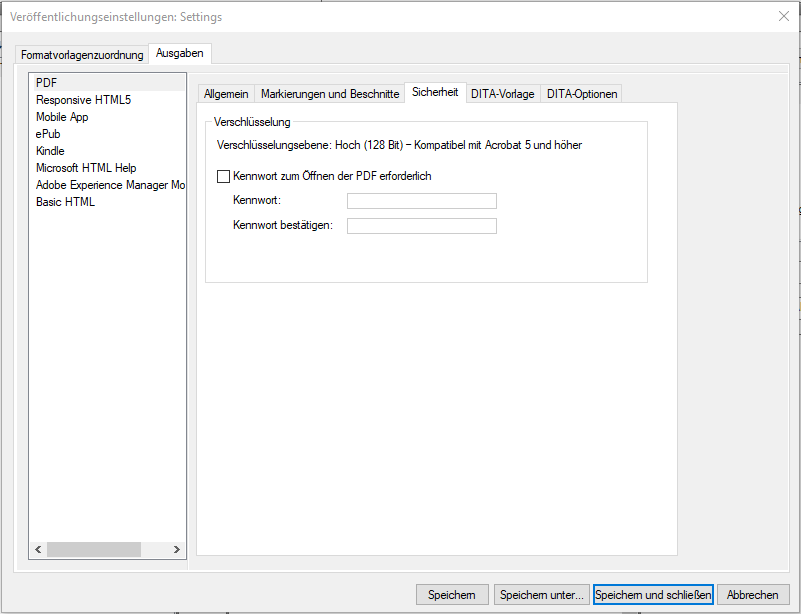The height and width of the screenshot is (614, 801).
Task: Click the right arrow of the horizontal scrollbar
Action: [x=178, y=549]
